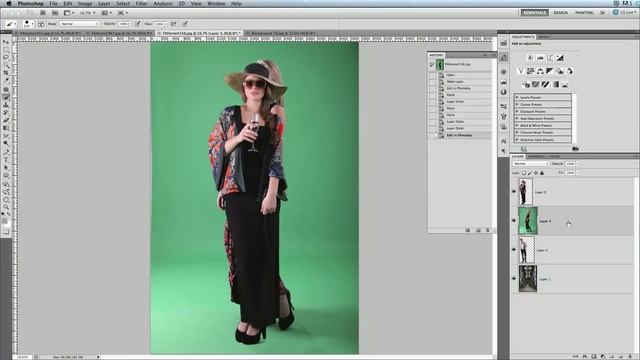The height and width of the screenshot is (360, 640).
Task: Add a Channel Mixer adjustment layer
Action: pos(569,71)
